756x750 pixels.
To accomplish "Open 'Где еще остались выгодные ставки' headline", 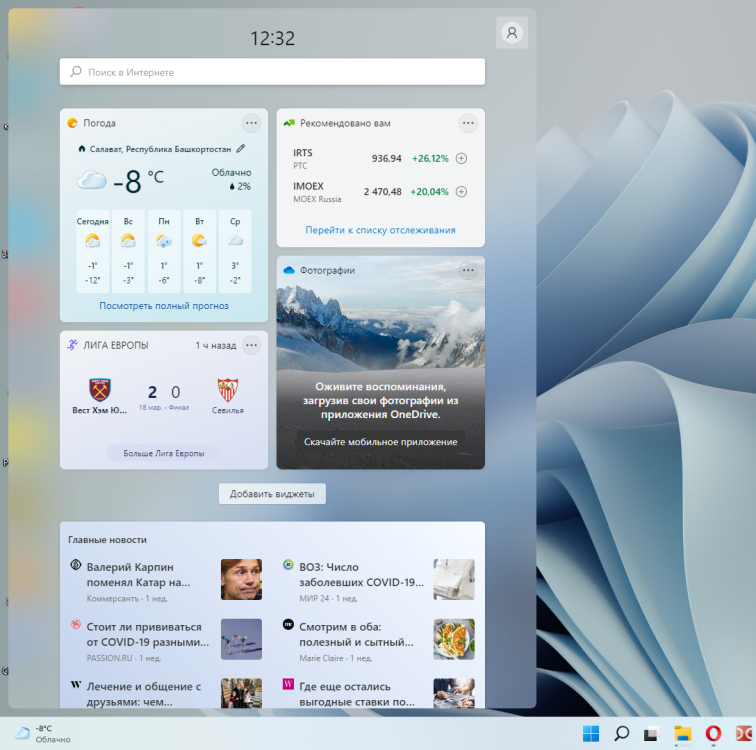I will 357,694.
